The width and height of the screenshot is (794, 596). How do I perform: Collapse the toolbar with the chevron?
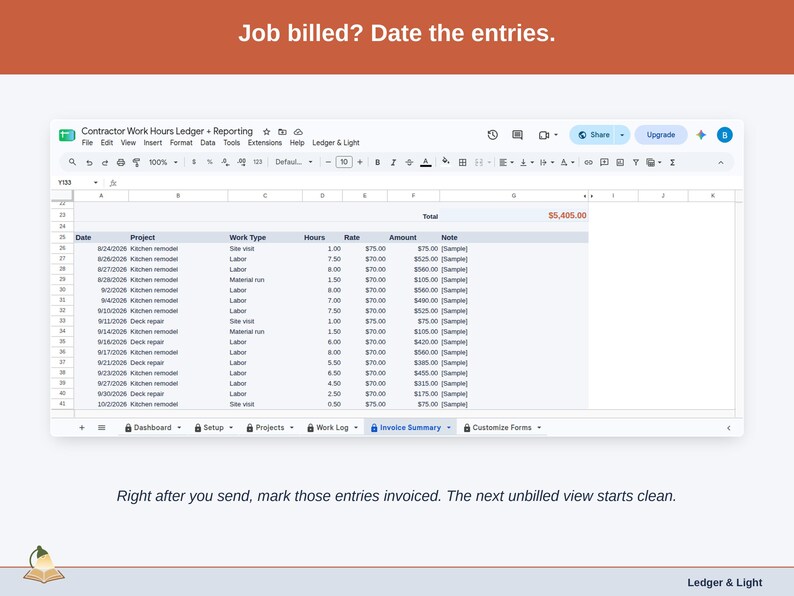tap(721, 163)
